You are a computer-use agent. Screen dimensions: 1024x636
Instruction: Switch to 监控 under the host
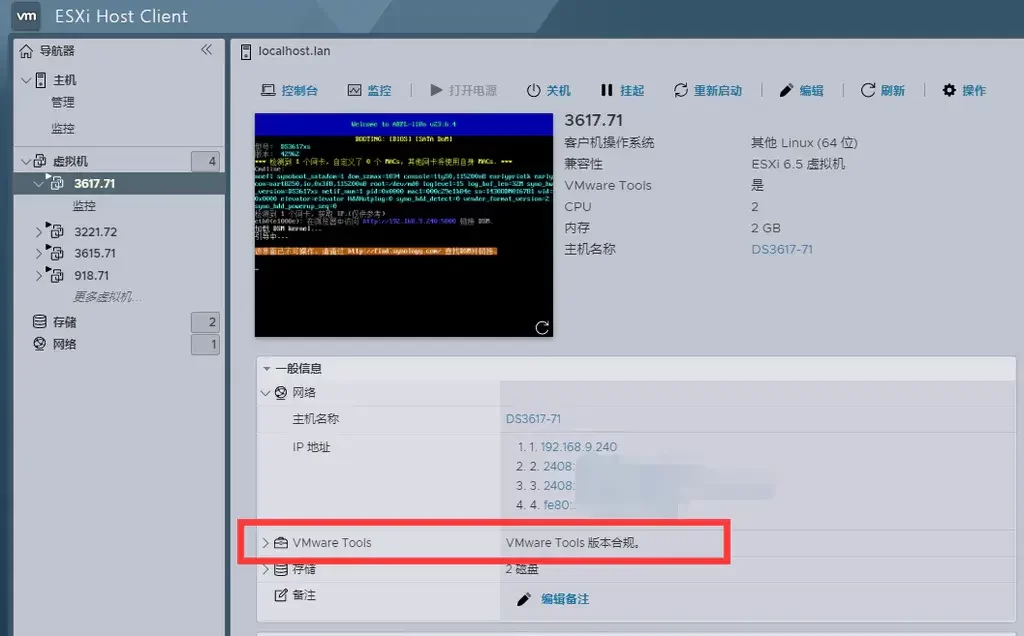pyautogui.click(x=62, y=128)
